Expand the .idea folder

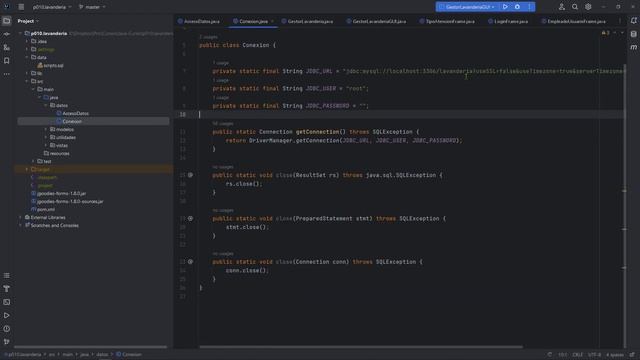pyautogui.click(x=27, y=41)
